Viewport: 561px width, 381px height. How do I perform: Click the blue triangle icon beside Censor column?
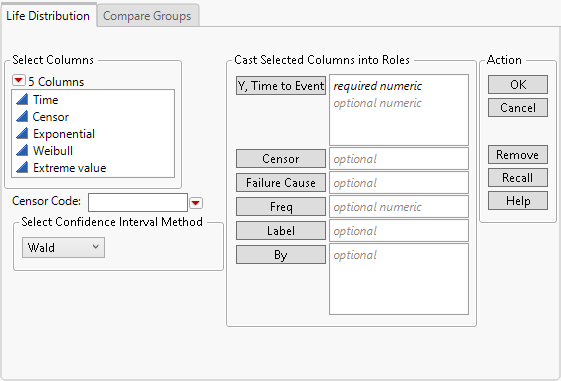click(x=22, y=116)
